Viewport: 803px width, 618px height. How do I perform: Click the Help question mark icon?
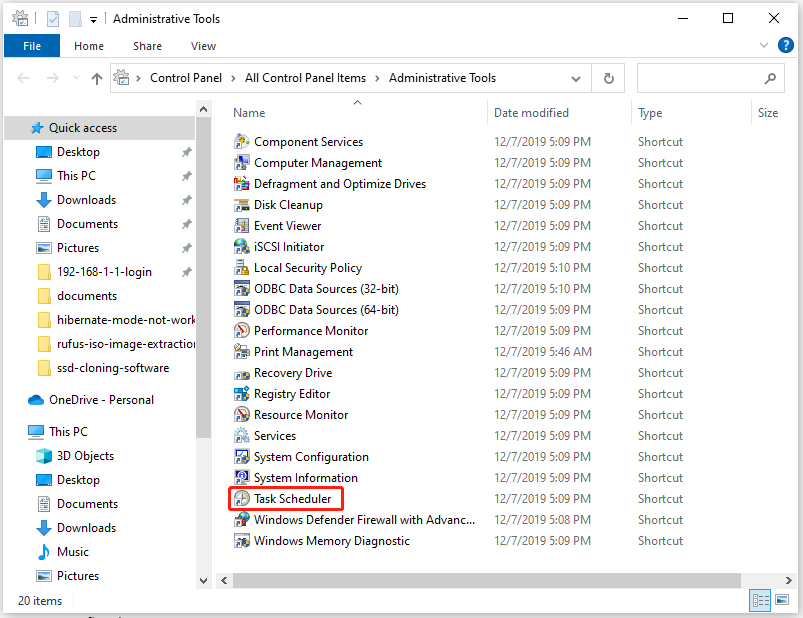coord(786,45)
